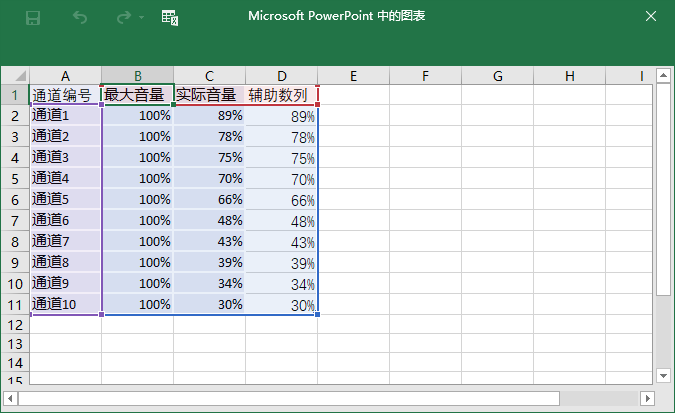The height and width of the screenshot is (413, 675).
Task: Select the cell labeled 通道2
Action: 65,137
